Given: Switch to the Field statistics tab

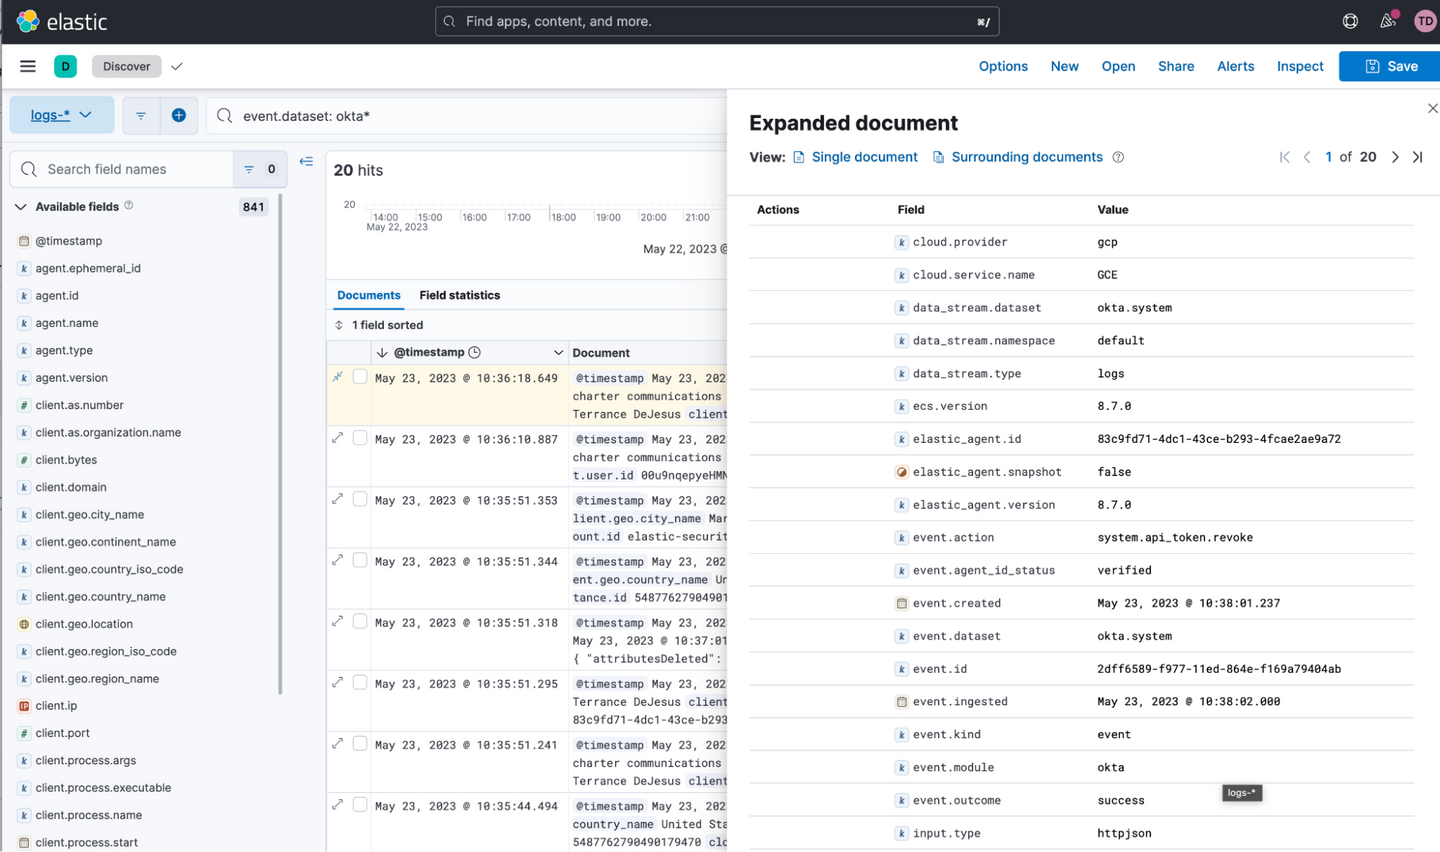Looking at the screenshot, I should click(459, 295).
